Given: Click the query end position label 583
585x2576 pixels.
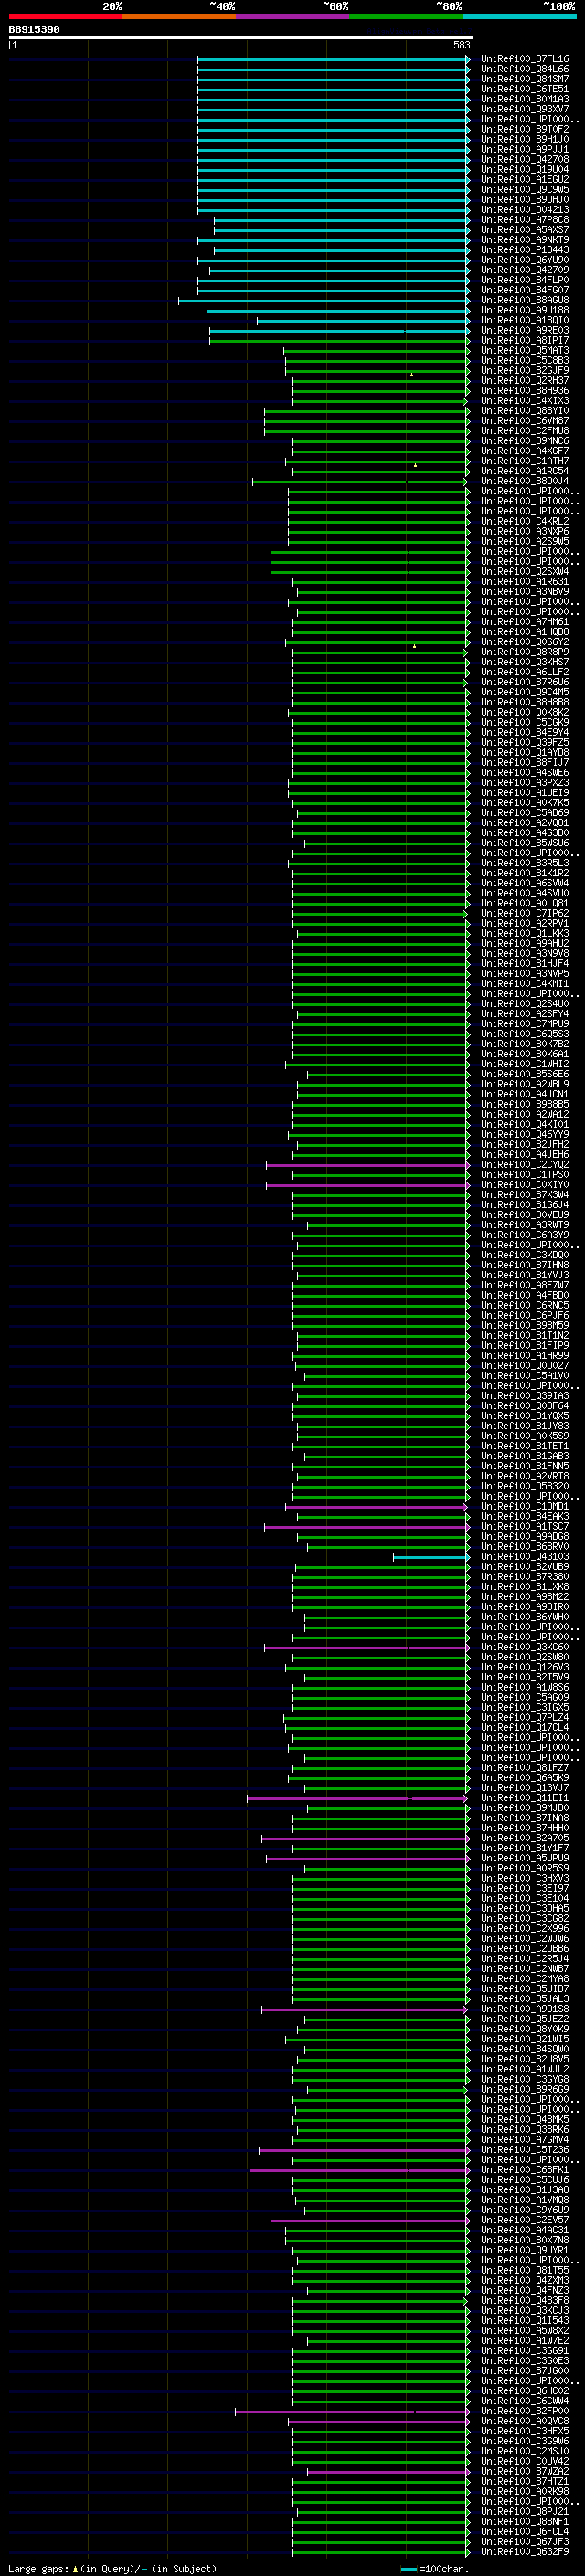Looking at the screenshot, I should pos(462,45).
